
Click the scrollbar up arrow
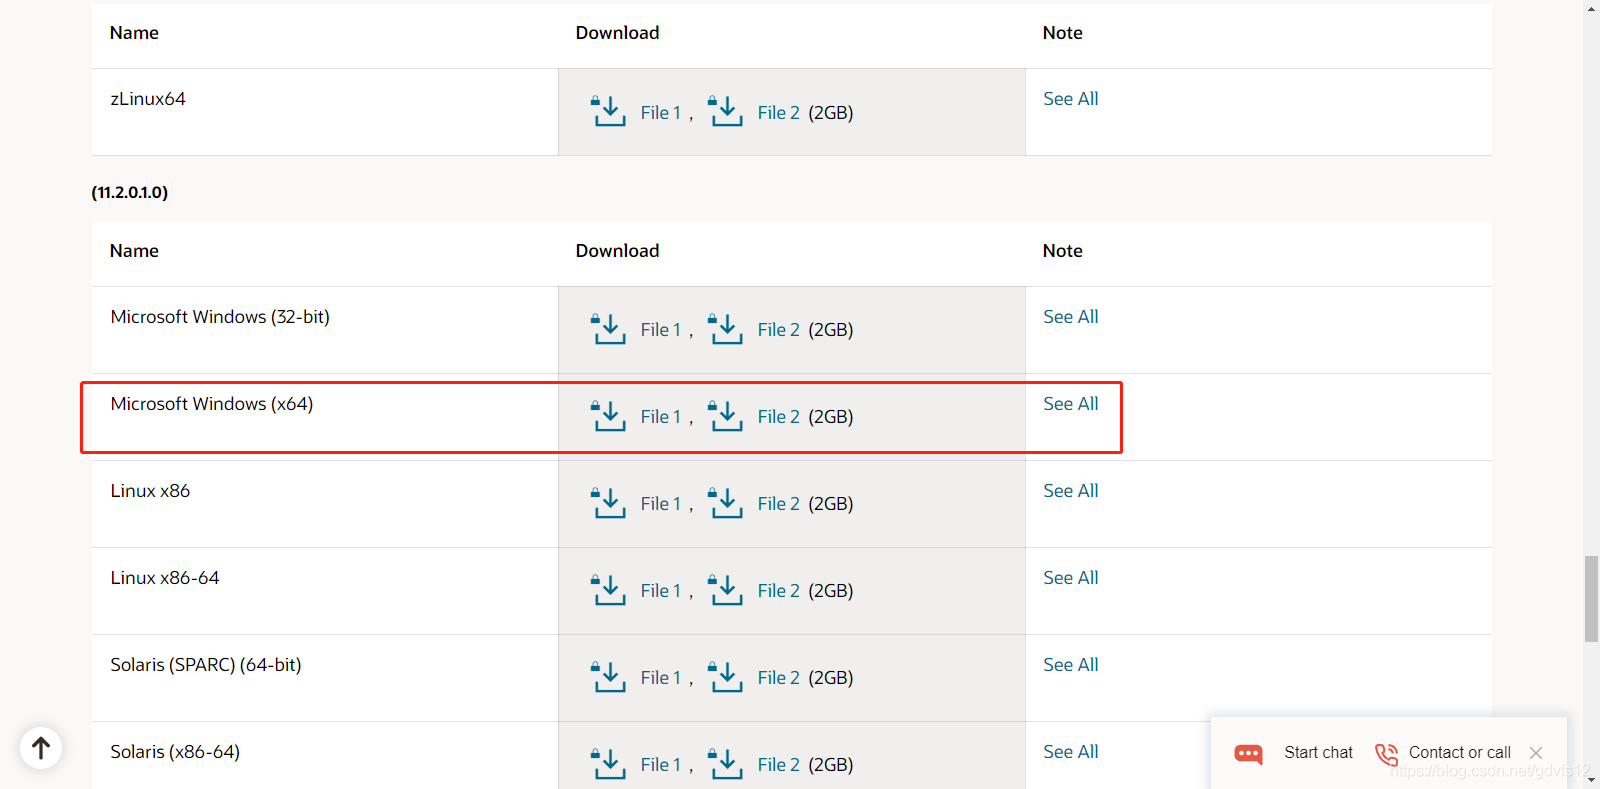coord(1591,8)
